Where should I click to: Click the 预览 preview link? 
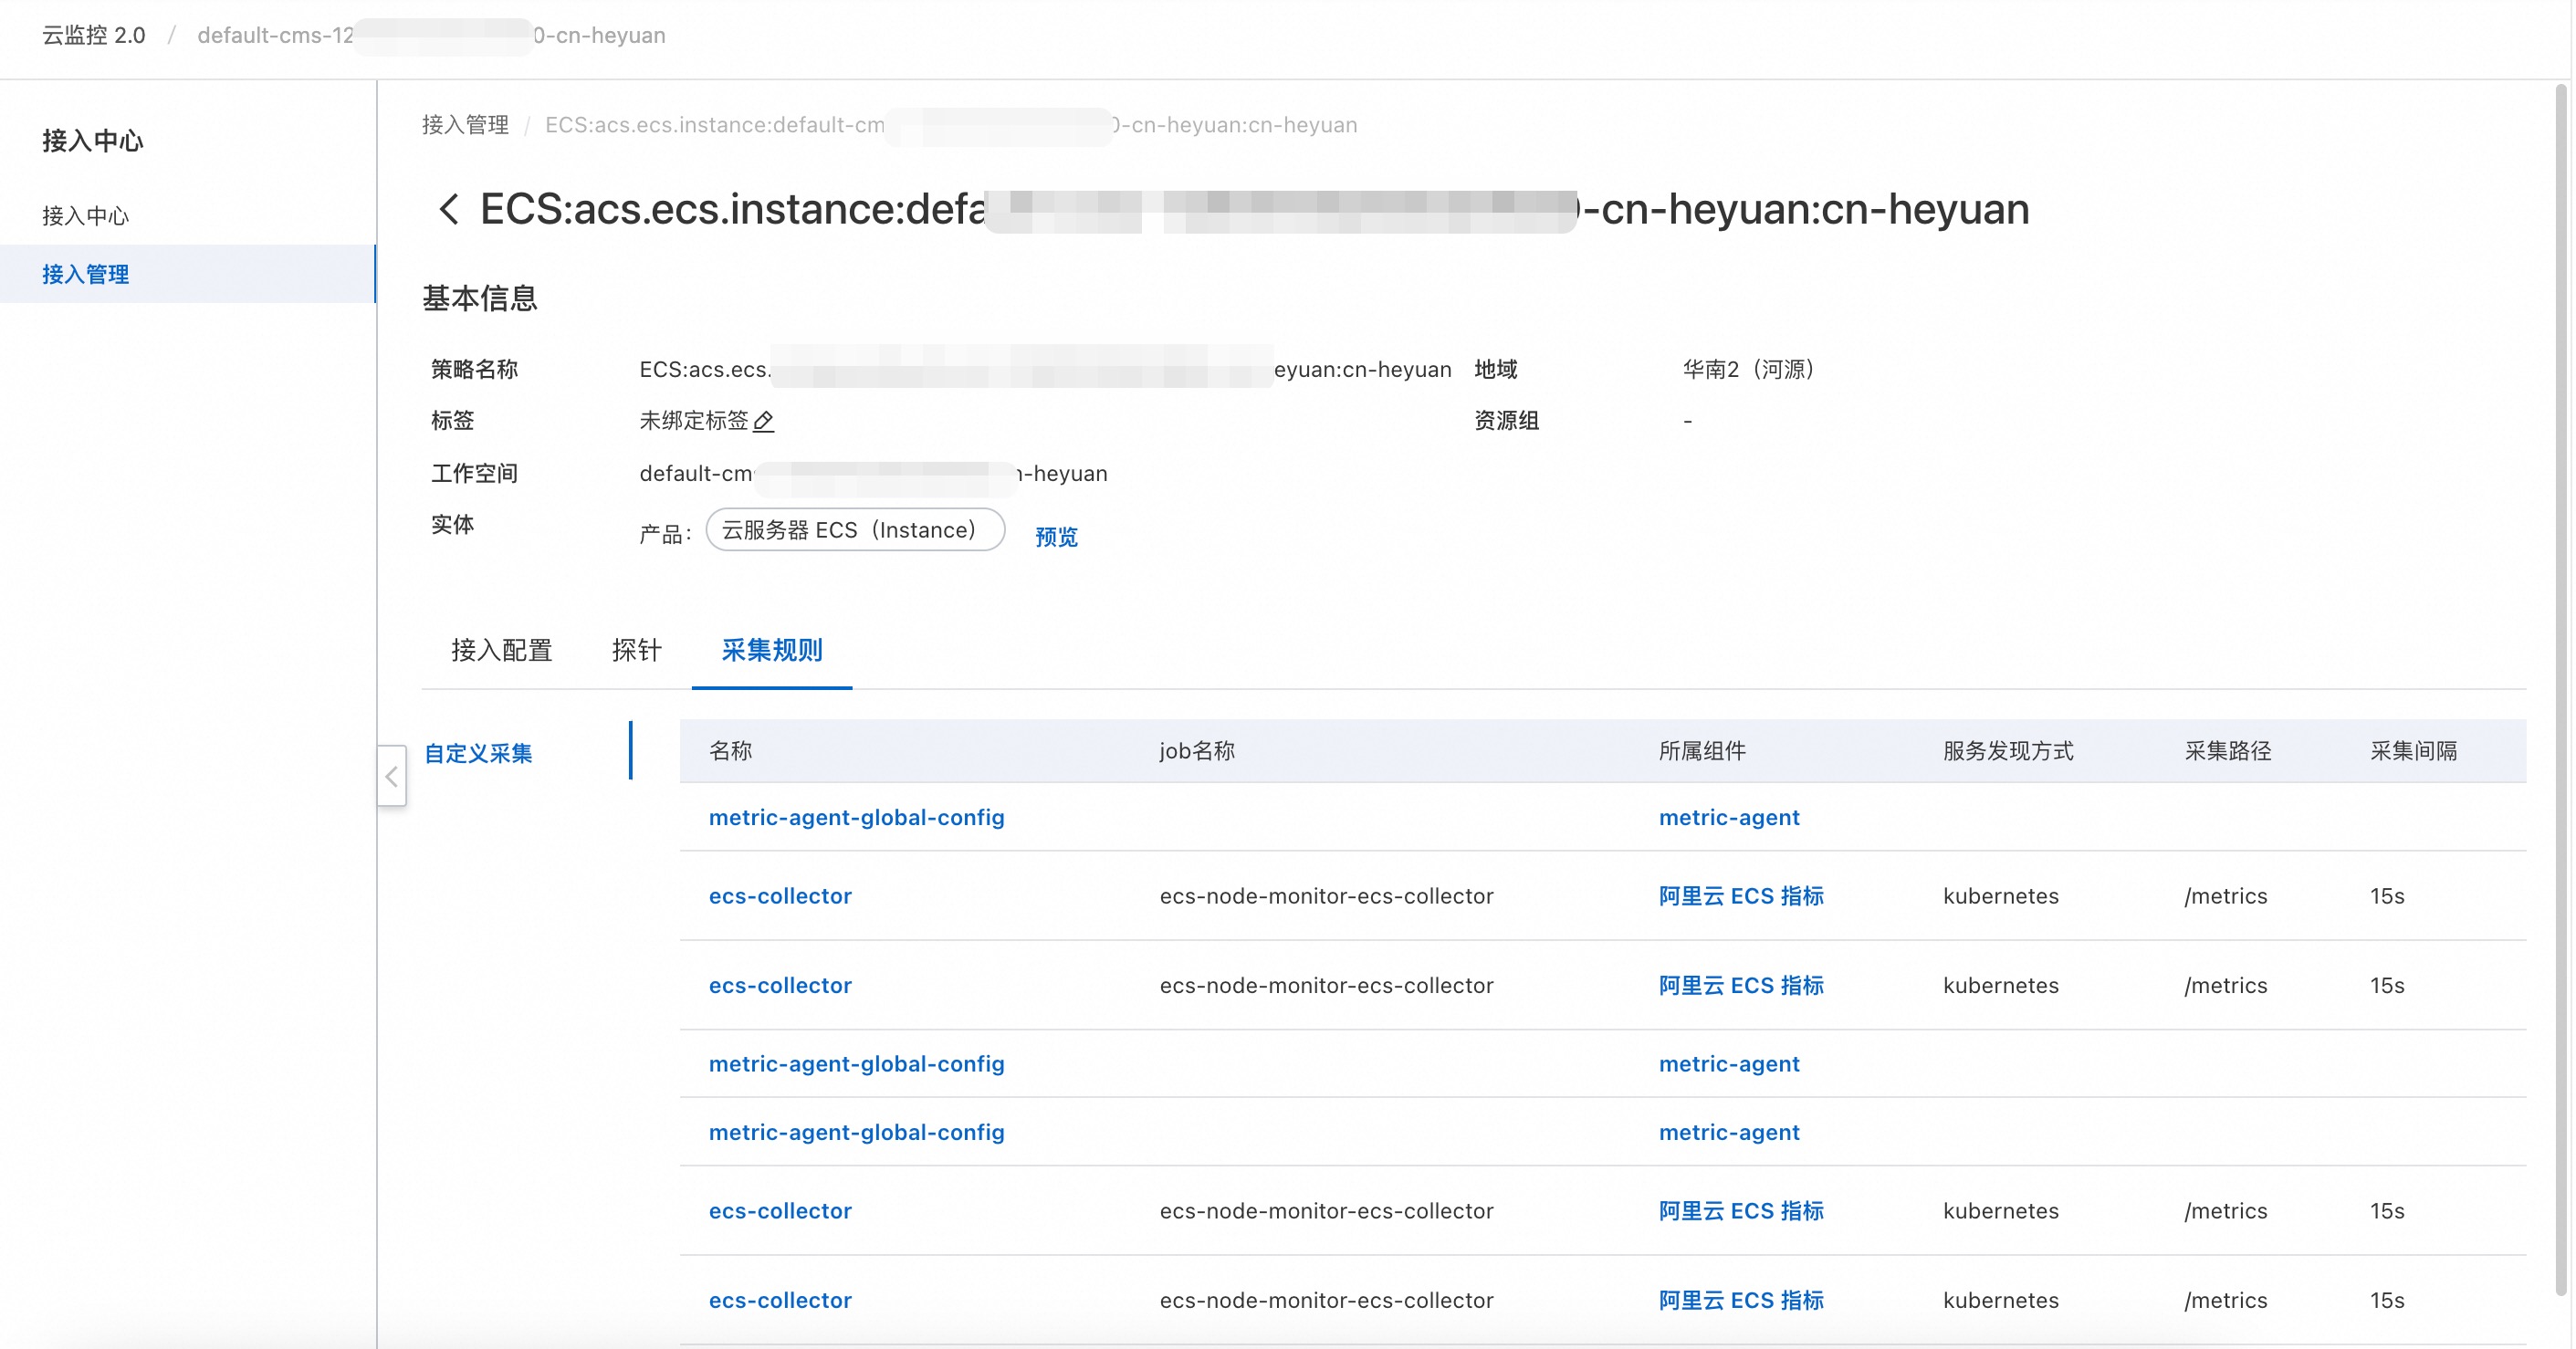[x=1056, y=537]
